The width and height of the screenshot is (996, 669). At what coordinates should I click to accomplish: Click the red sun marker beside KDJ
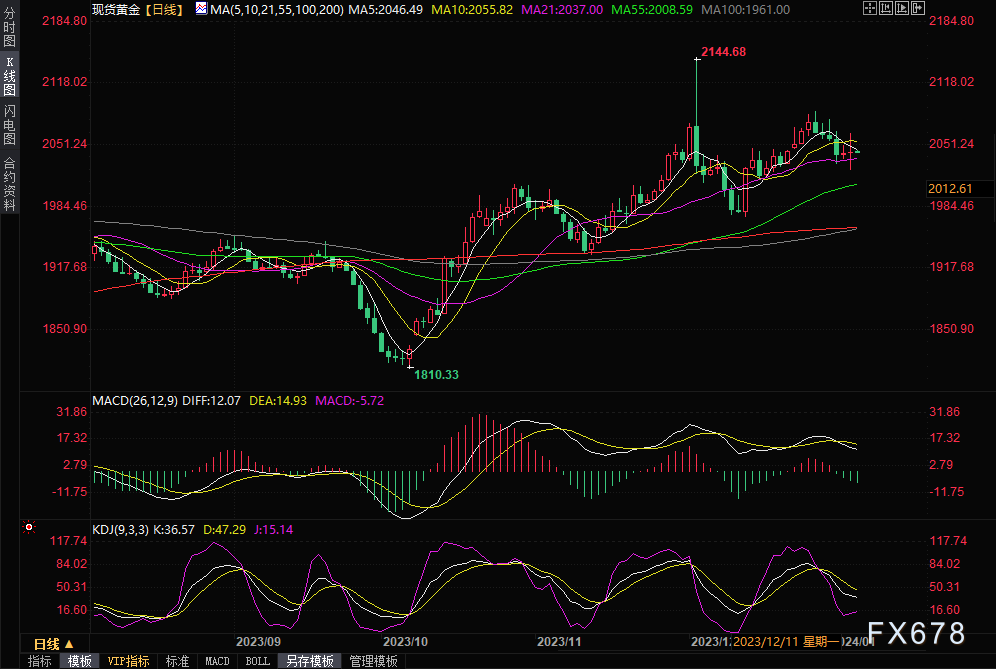click(29, 526)
